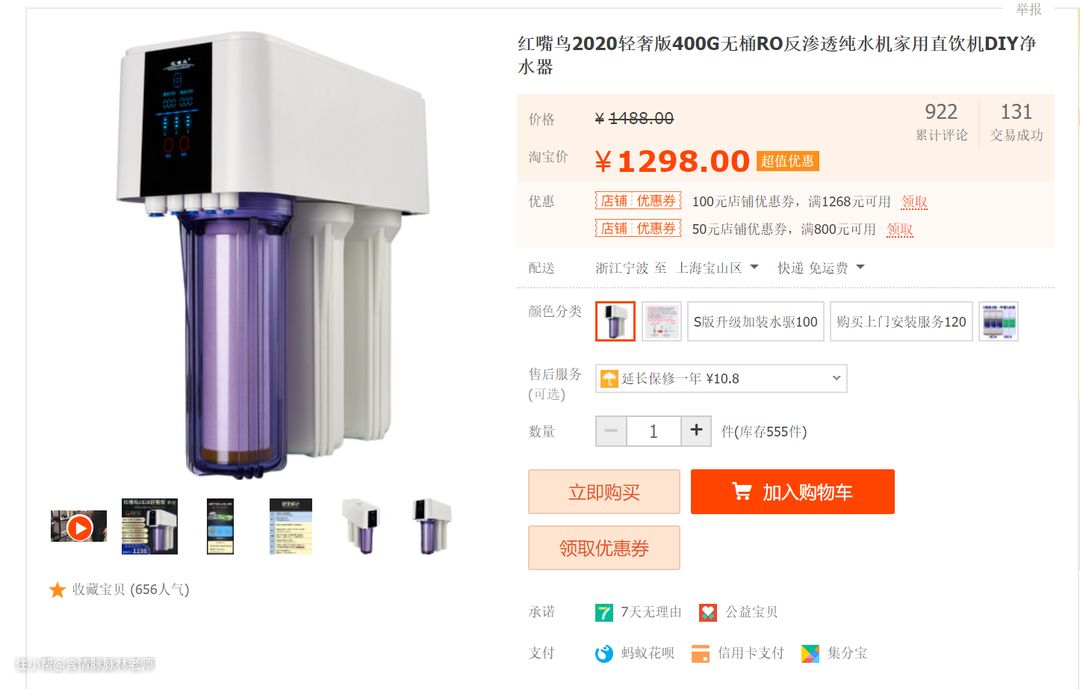
Task: Click the star icon to favorite item
Action: click(57, 590)
